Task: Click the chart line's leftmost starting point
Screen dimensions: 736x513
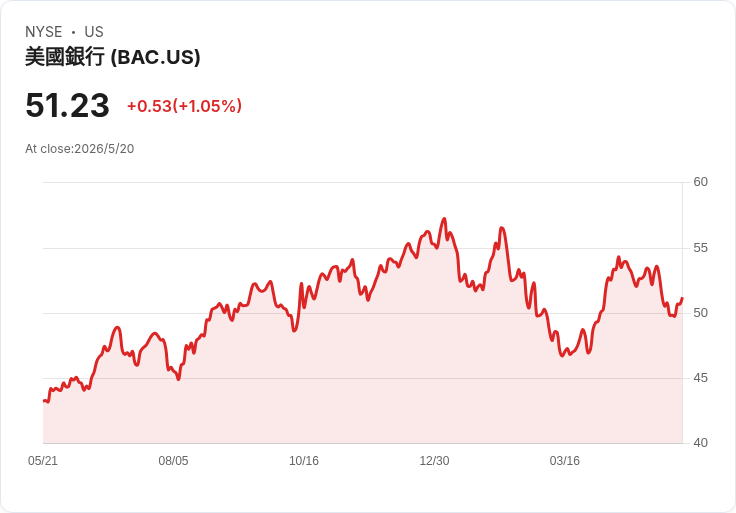Action: tap(44, 401)
